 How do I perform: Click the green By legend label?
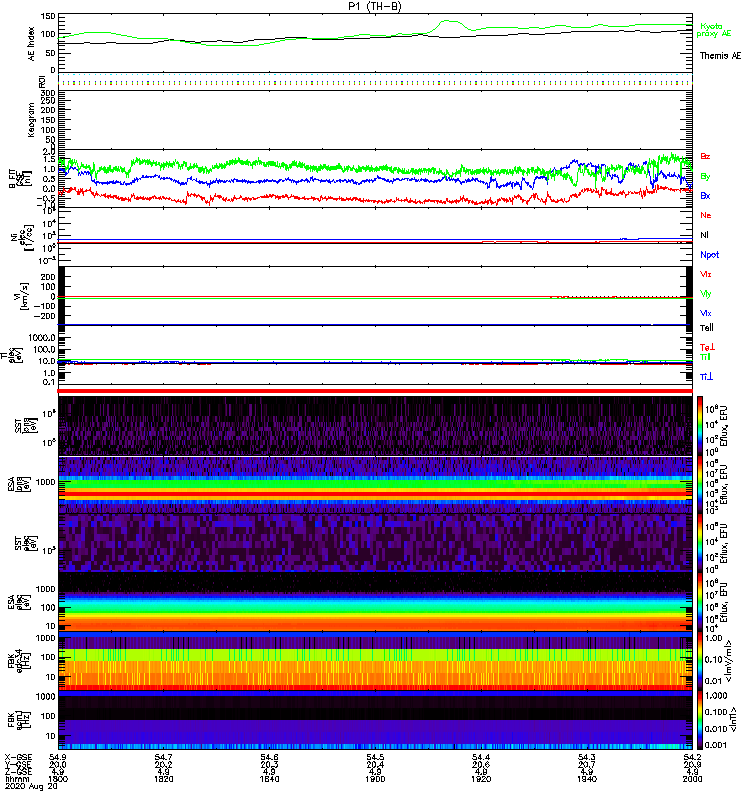point(705,176)
